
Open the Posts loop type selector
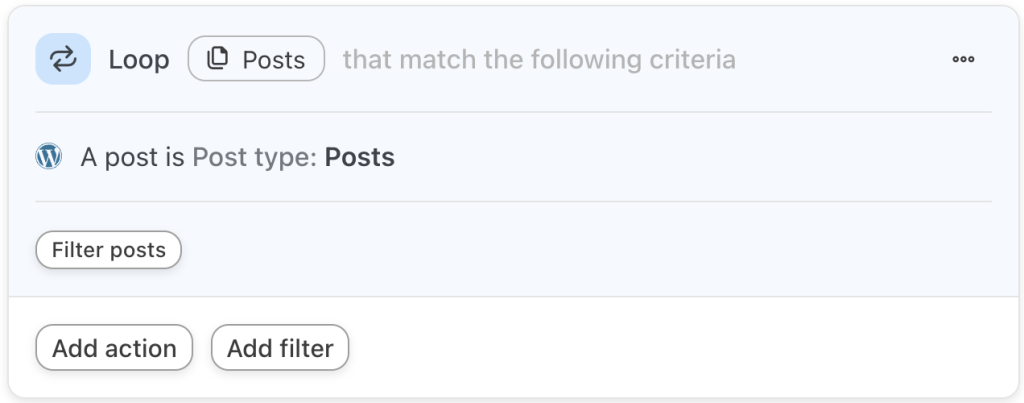(x=256, y=59)
